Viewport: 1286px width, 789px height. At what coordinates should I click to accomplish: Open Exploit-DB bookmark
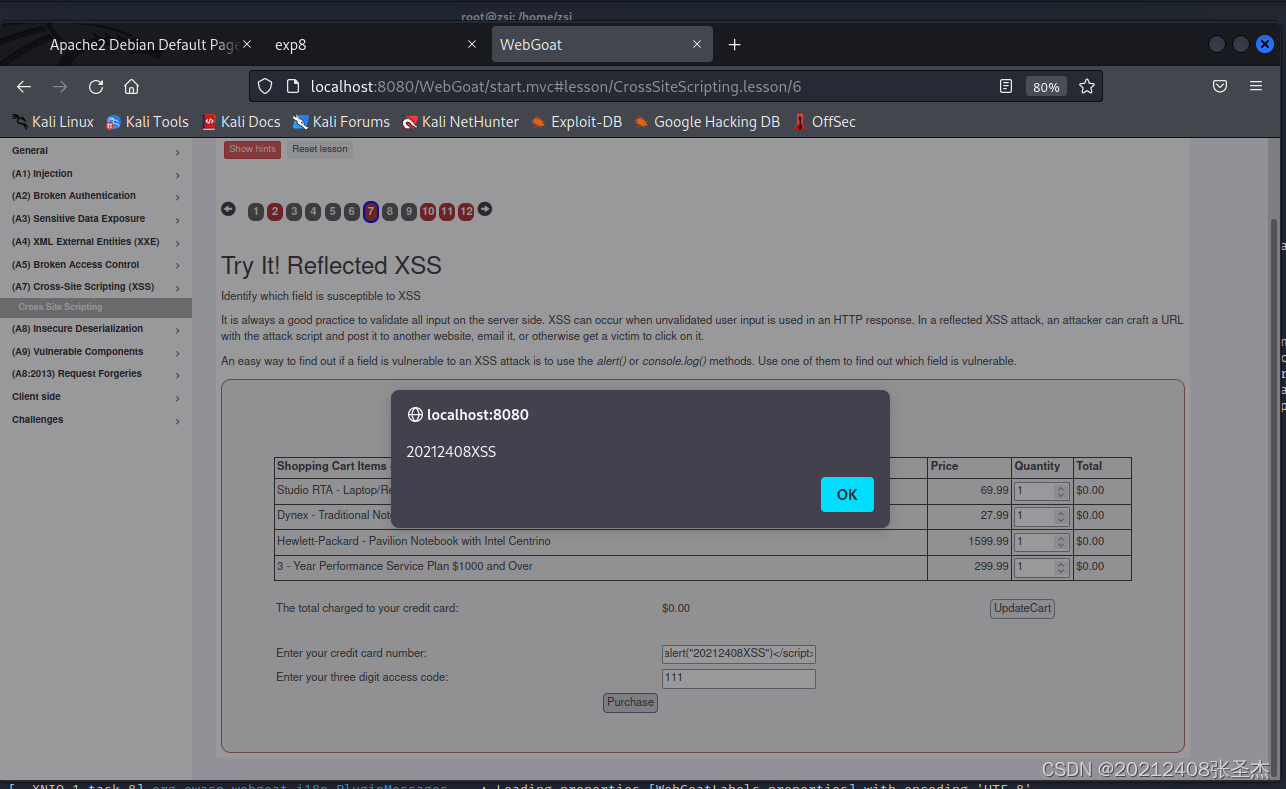[576, 122]
